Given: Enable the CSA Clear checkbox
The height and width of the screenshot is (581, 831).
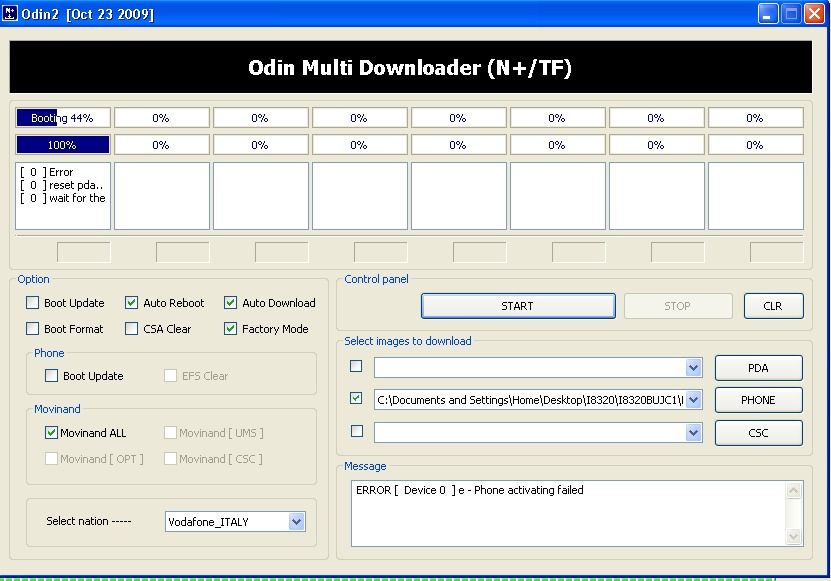Looking at the screenshot, I should [131, 329].
